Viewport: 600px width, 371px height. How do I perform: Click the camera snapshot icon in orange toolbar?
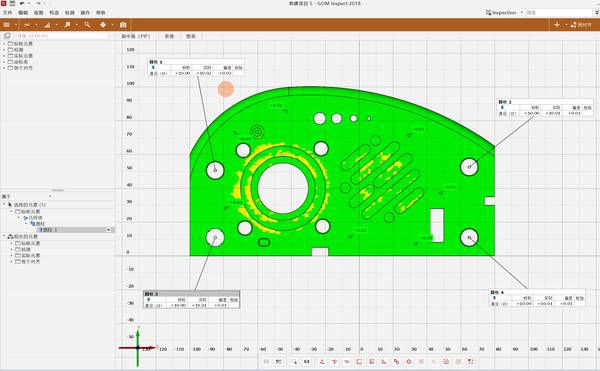[x=123, y=25]
